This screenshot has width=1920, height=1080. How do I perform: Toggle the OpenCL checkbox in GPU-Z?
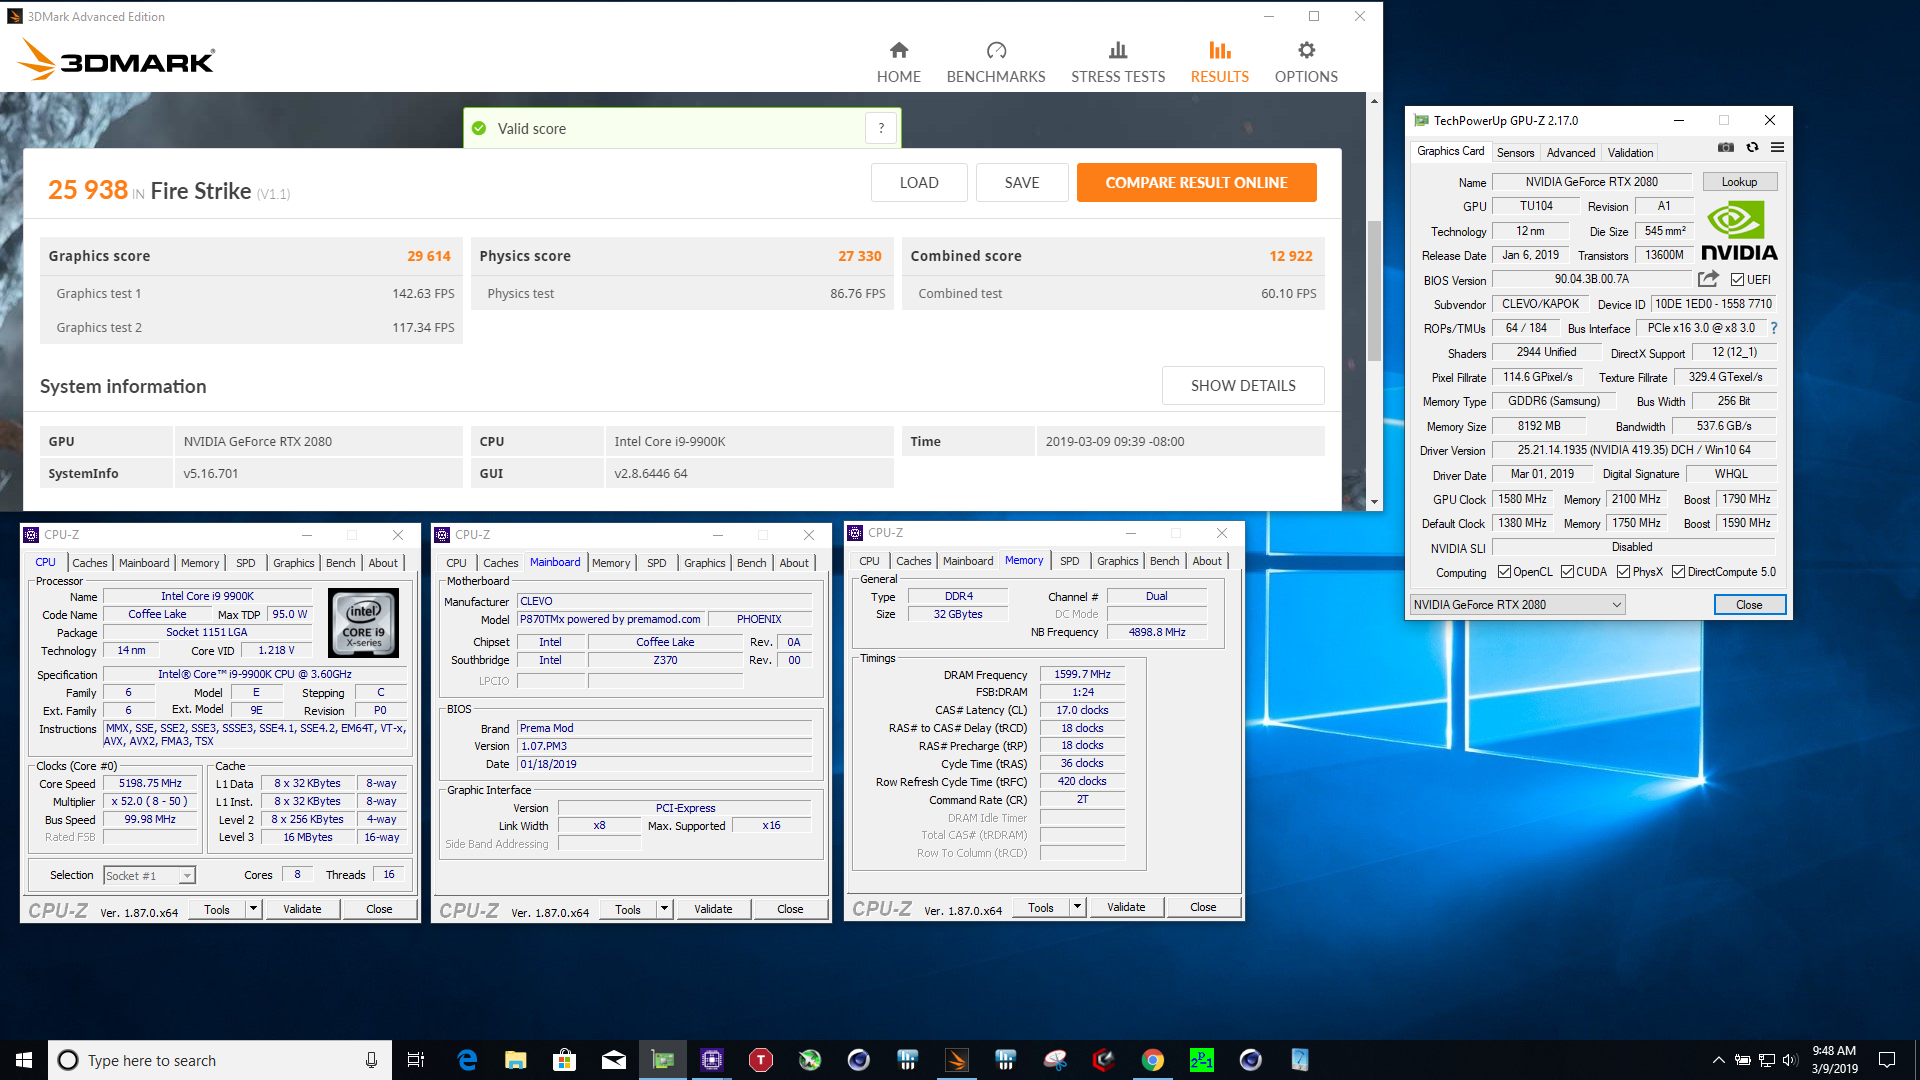[1504, 572]
